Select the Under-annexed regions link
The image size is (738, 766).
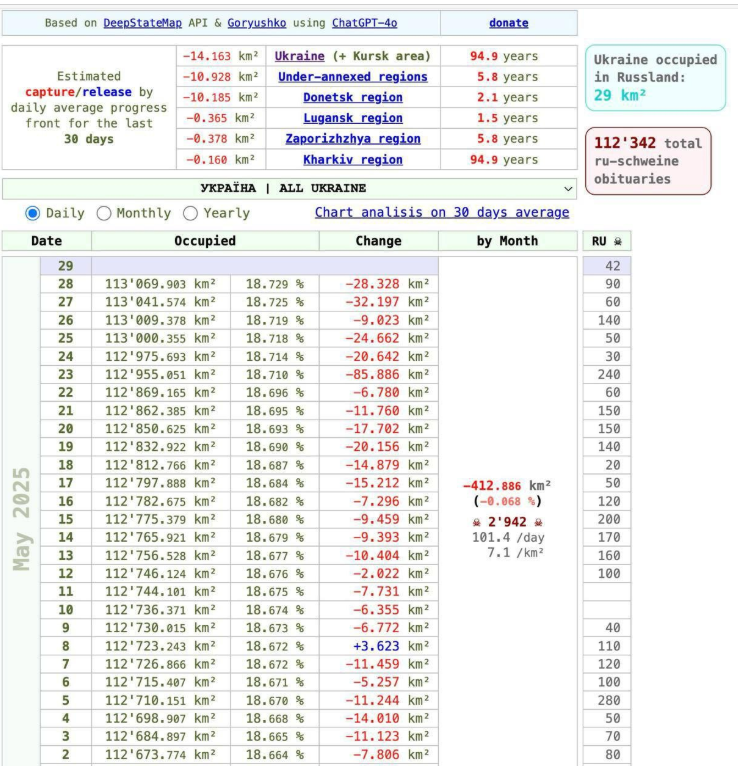352,77
